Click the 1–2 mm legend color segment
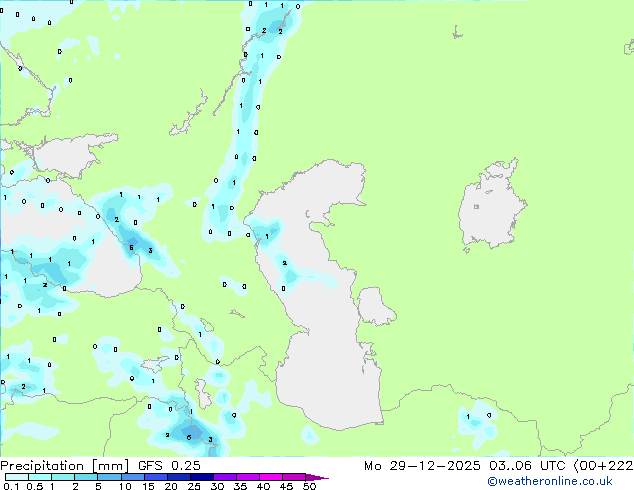634x490 pixels. point(63,477)
